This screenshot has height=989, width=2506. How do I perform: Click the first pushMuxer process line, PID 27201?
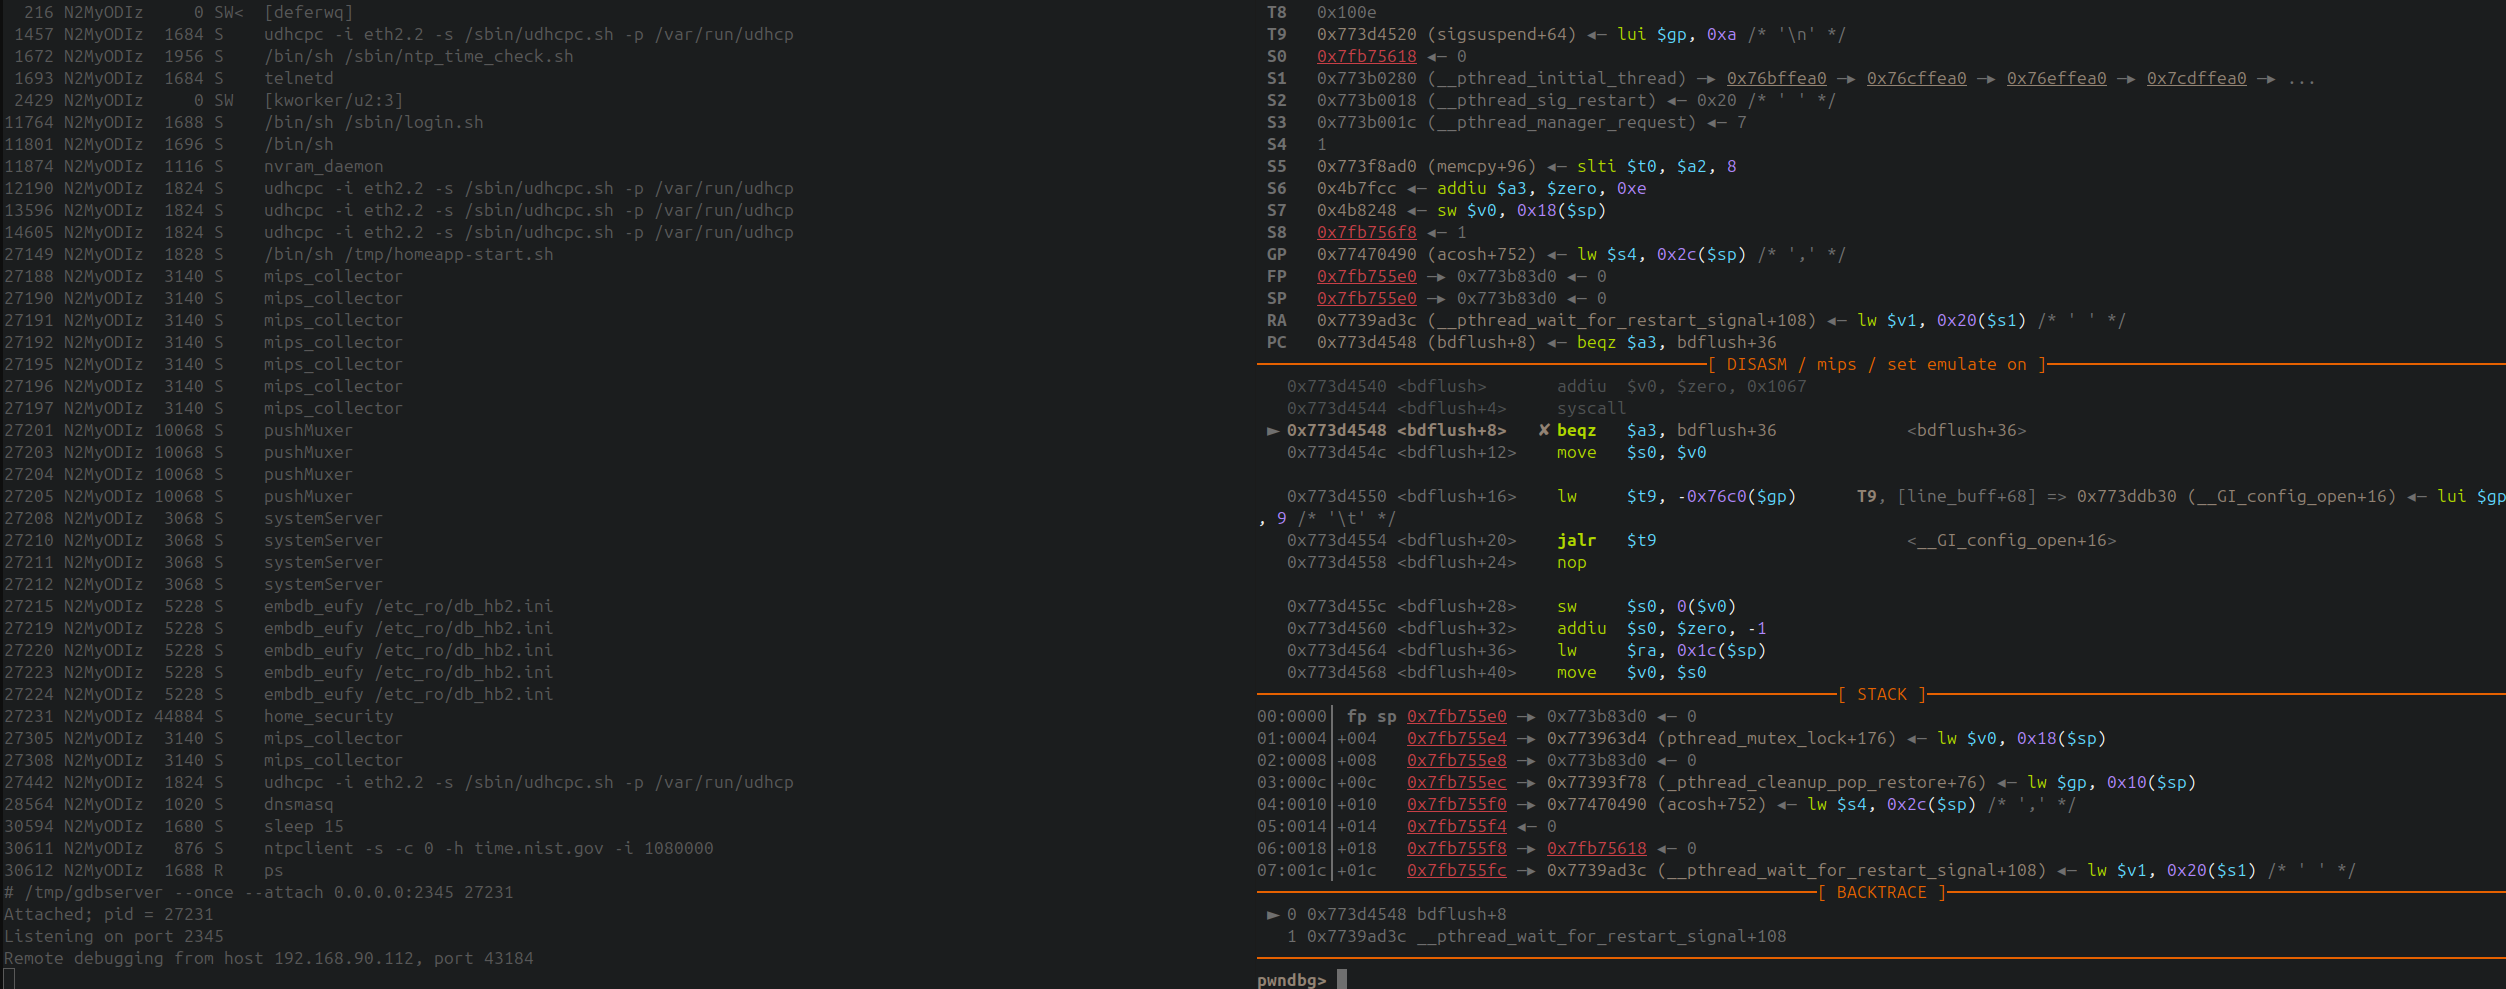[x=179, y=430]
